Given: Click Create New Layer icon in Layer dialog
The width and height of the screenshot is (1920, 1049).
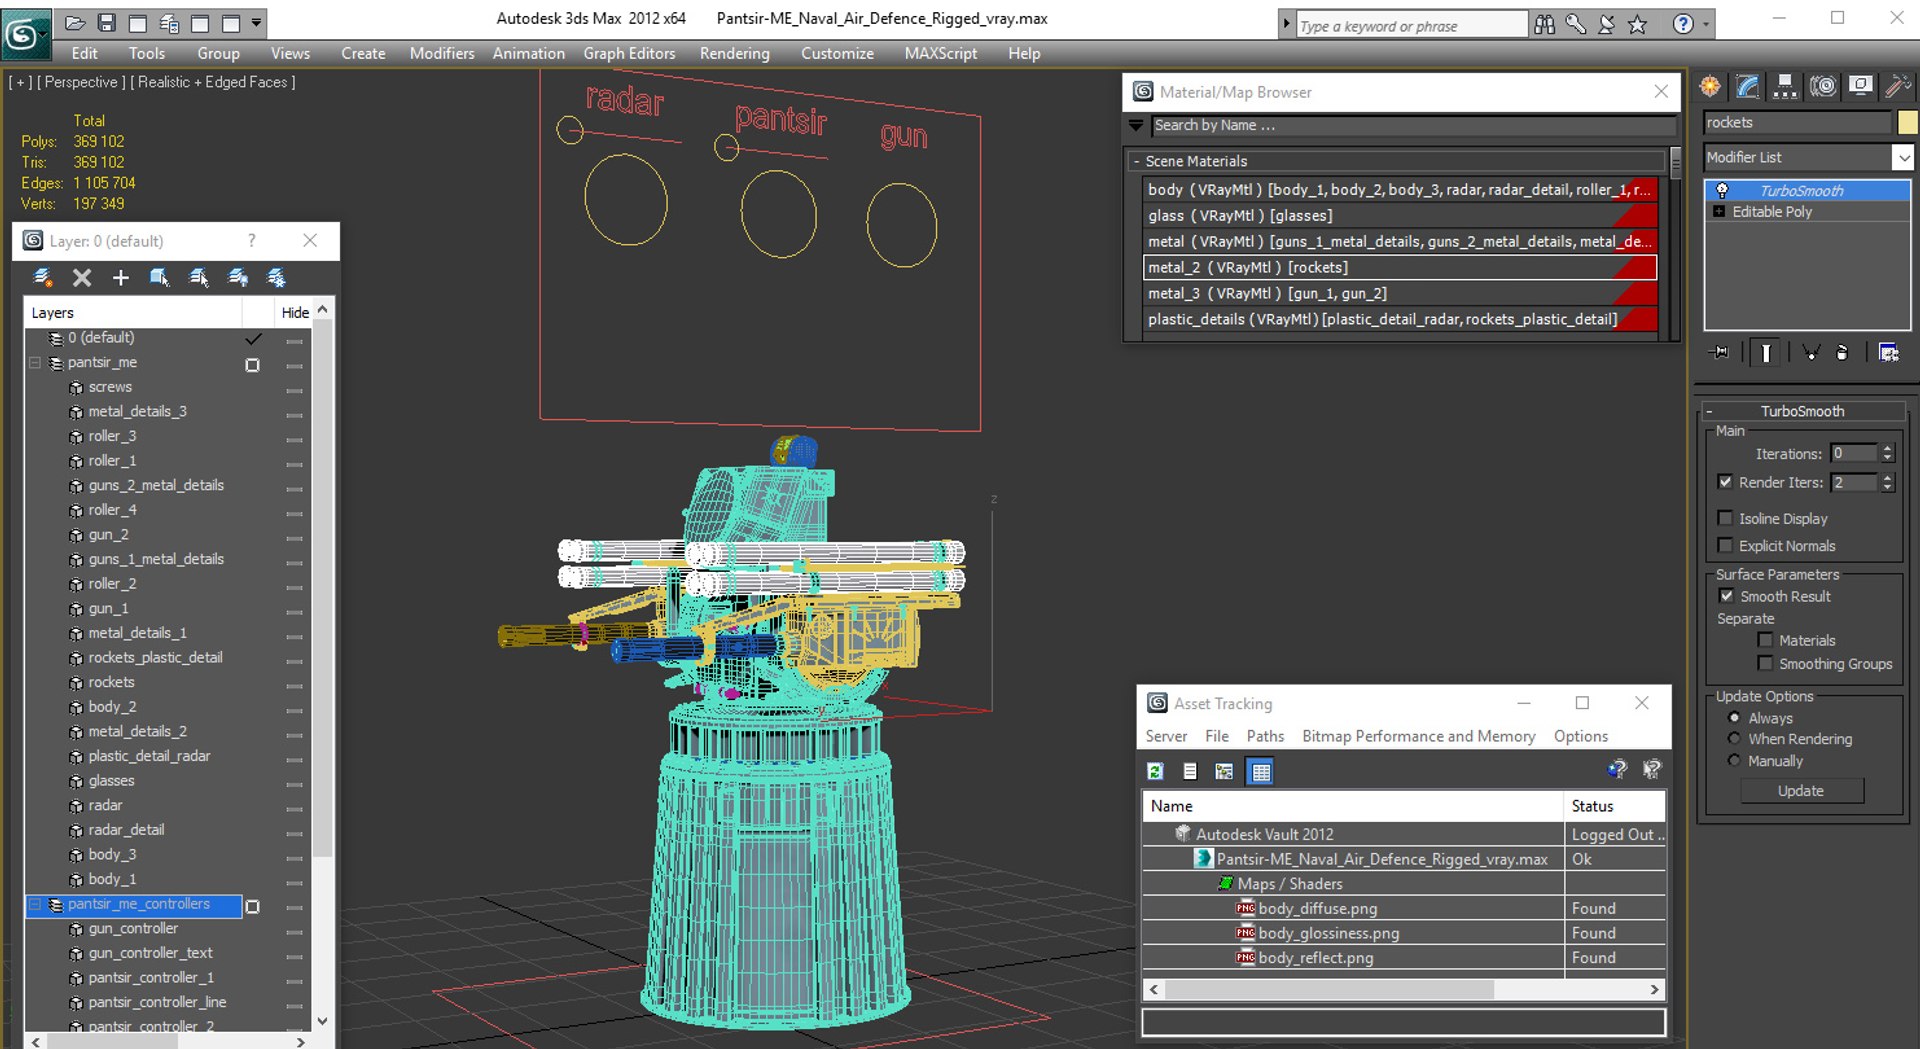Looking at the screenshot, I should pos(43,277).
